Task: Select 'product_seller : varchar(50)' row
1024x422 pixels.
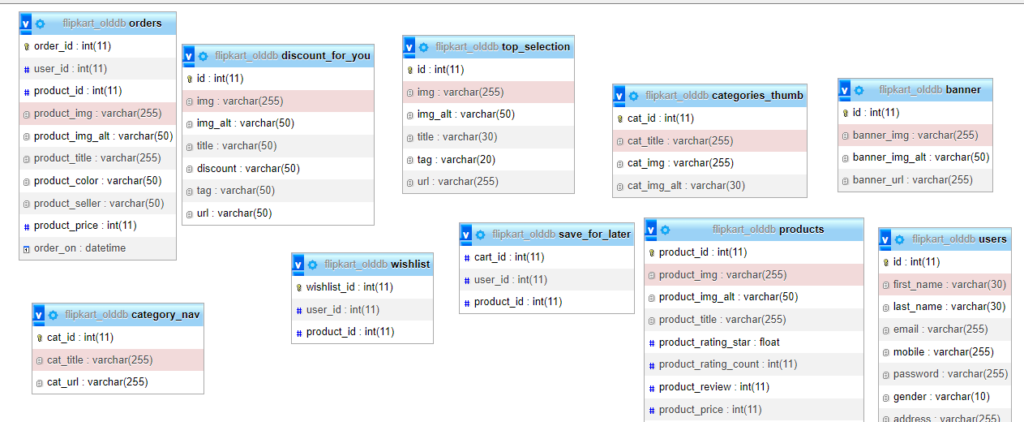Action: click(98, 204)
